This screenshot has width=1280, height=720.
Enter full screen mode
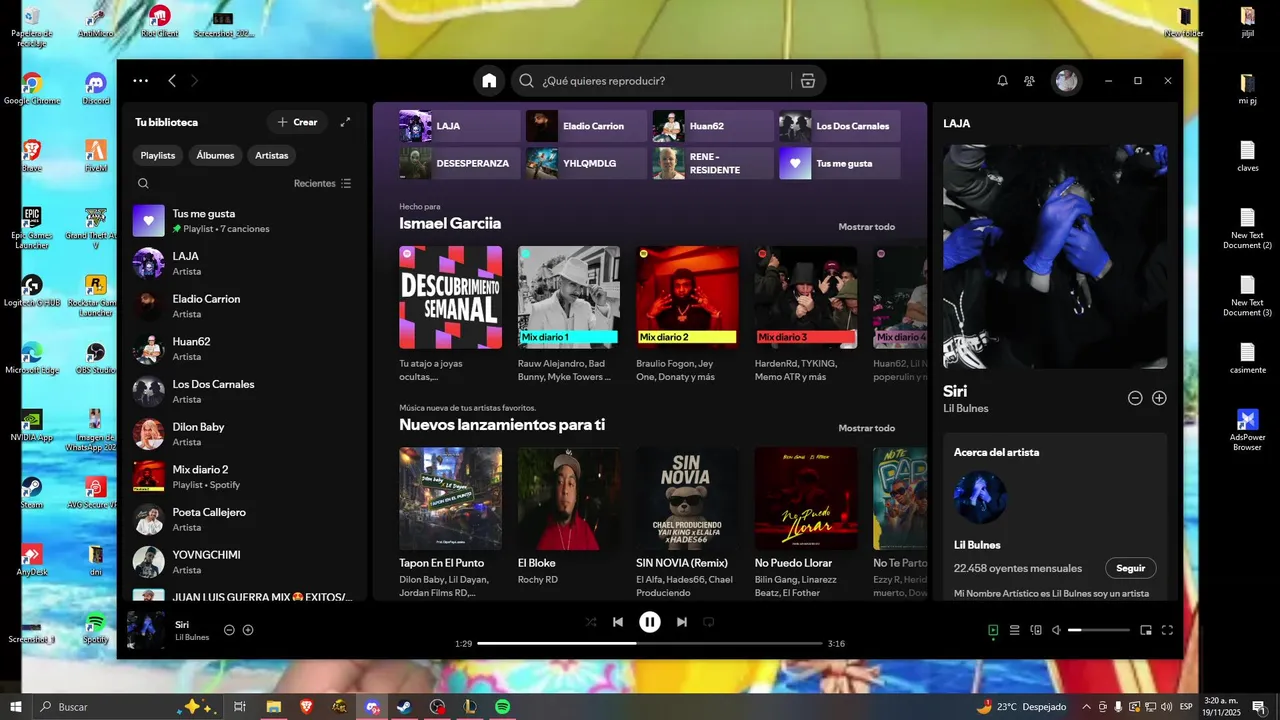(x=1167, y=630)
